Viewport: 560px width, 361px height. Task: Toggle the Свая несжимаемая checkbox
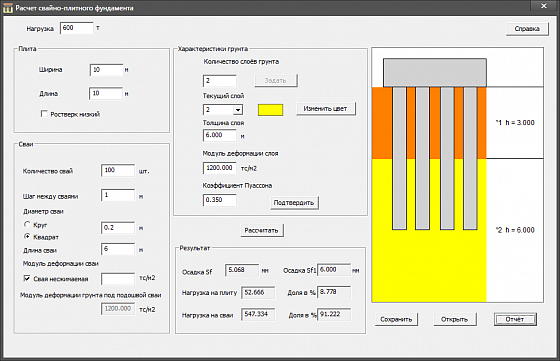click(x=27, y=279)
